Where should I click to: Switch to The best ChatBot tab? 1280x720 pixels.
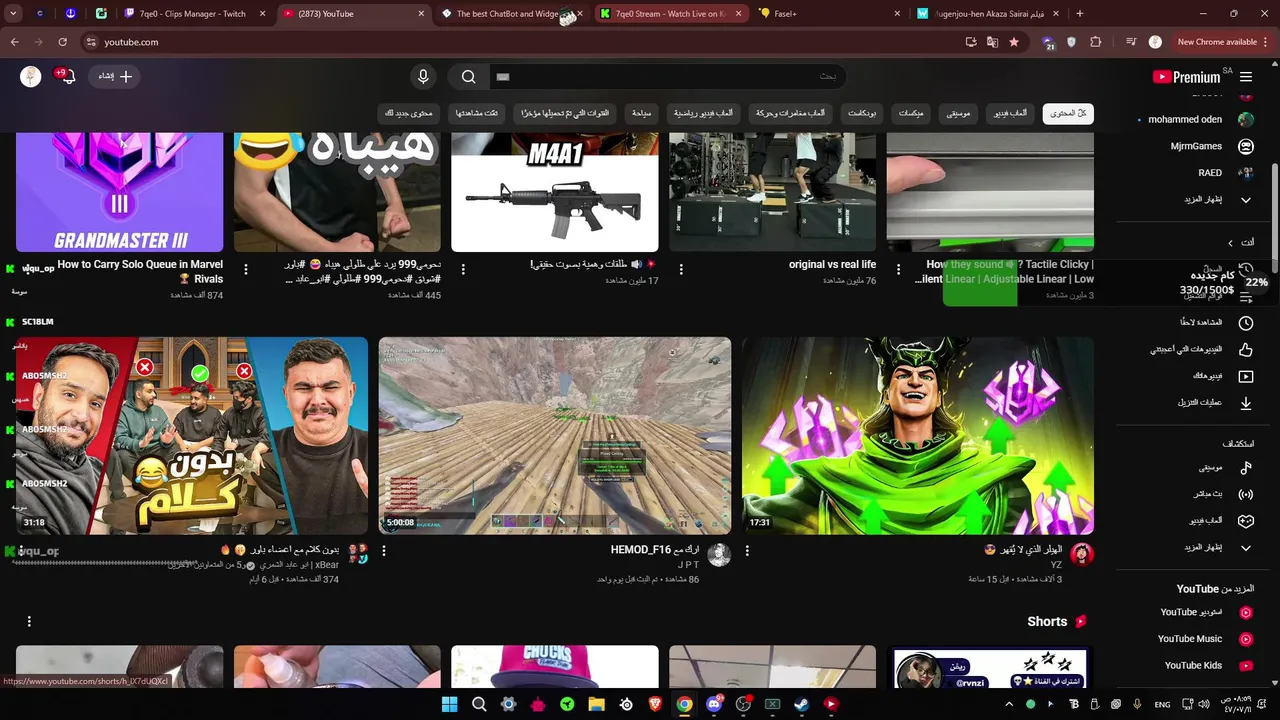[x=514, y=14]
